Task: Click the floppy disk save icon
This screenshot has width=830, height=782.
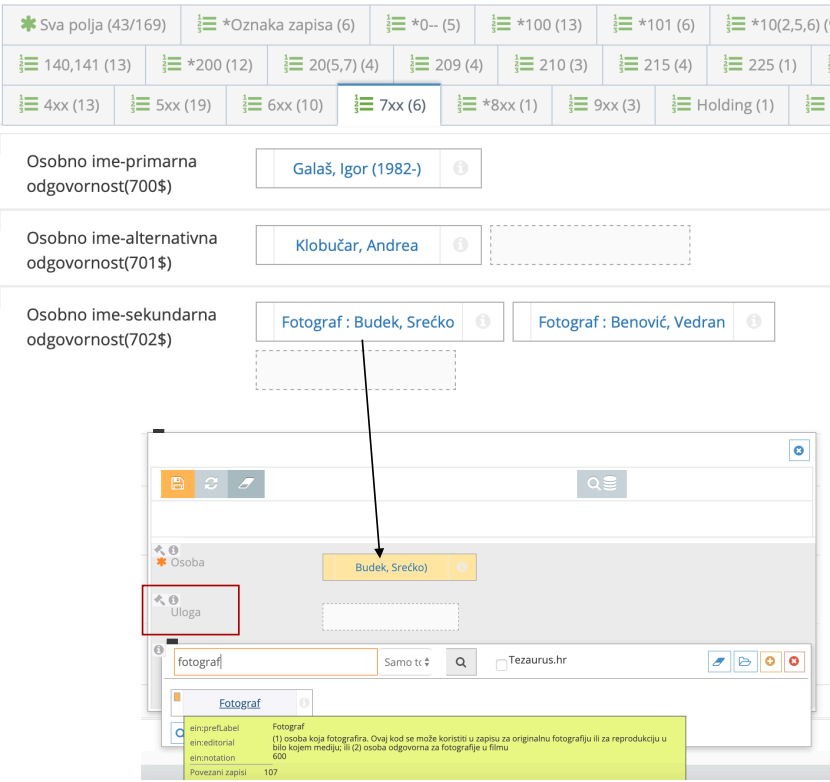Action: (177, 484)
